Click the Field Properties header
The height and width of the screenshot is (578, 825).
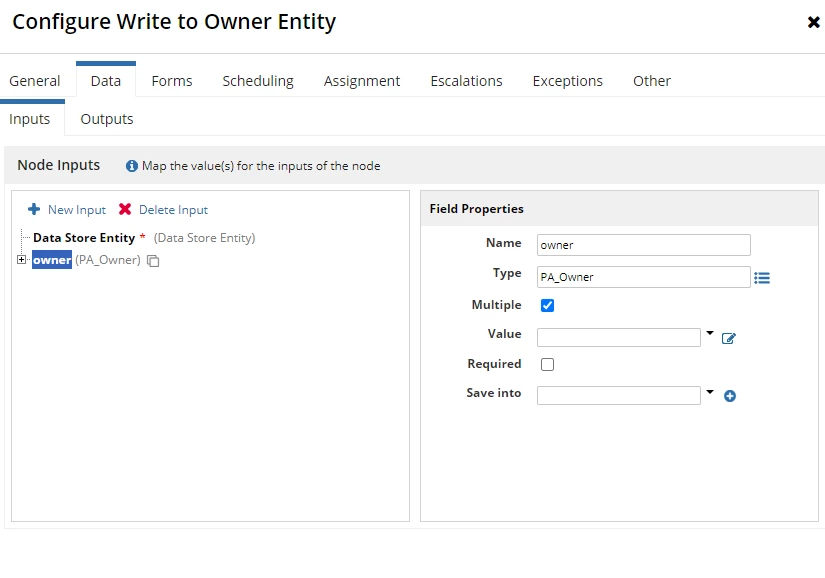pyautogui.click(x=476, y=209)
